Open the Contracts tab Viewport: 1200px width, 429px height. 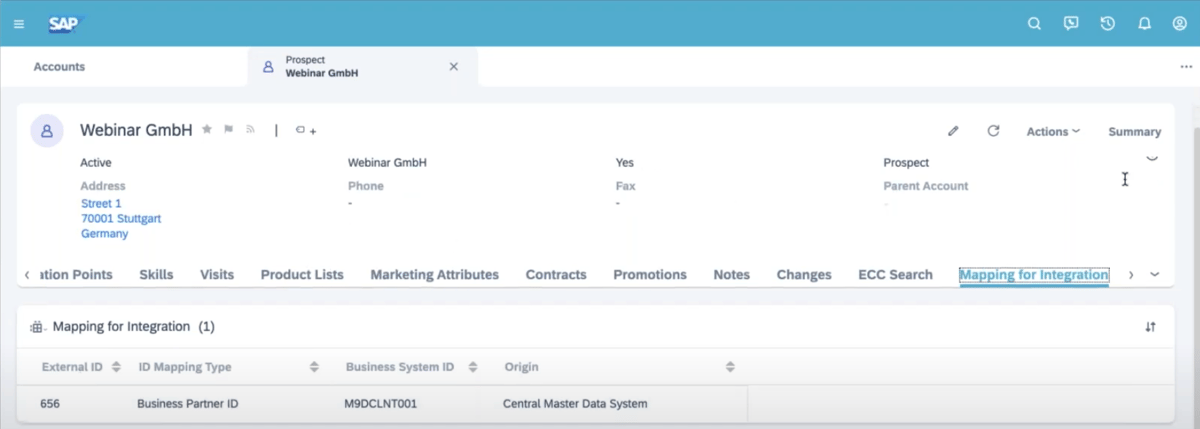click(556, 275)
